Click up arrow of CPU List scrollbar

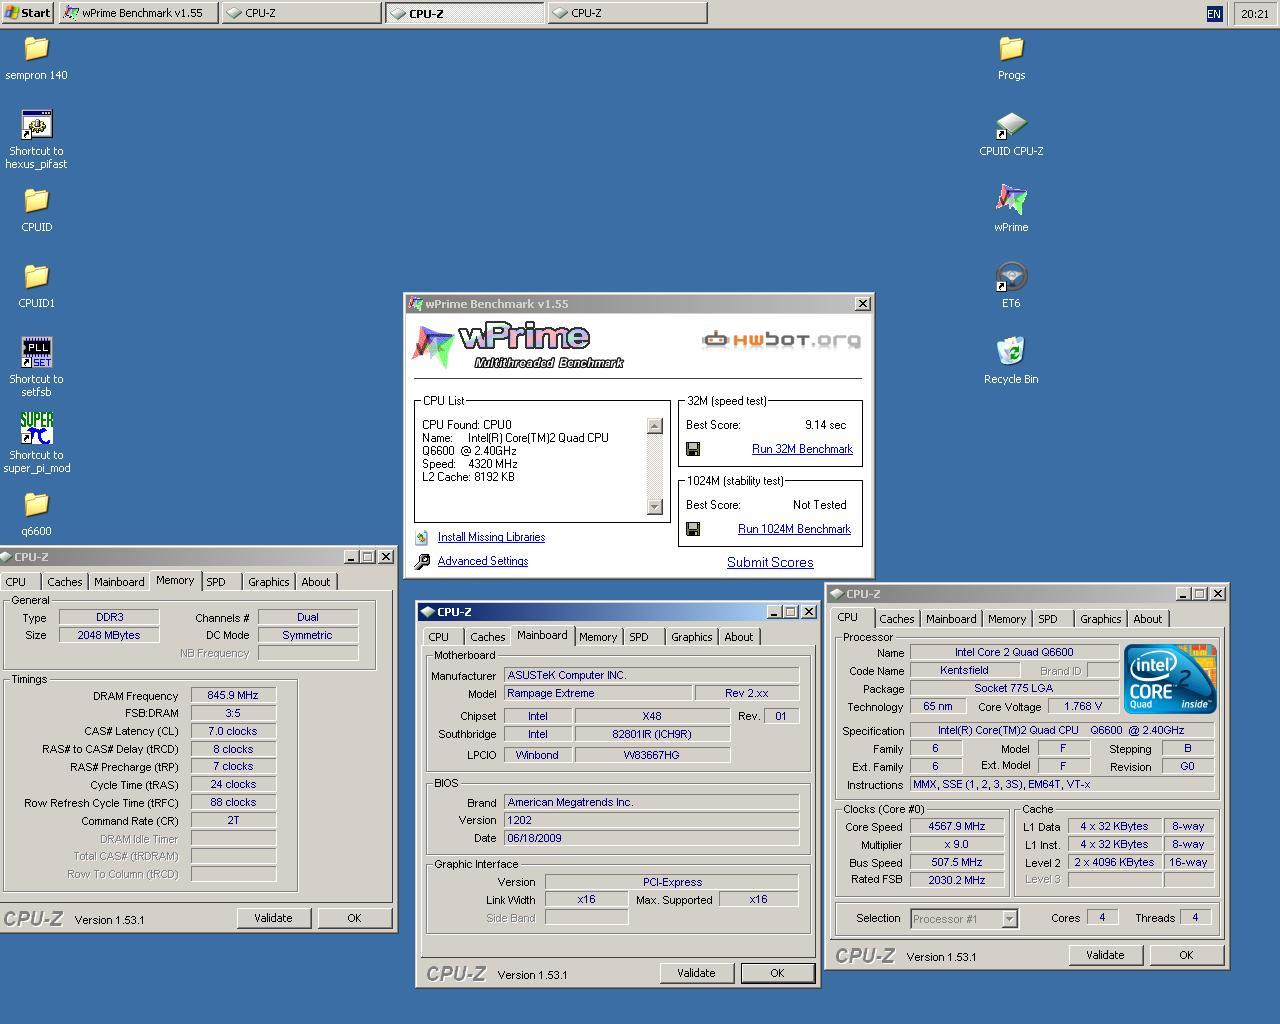(655, 426)
